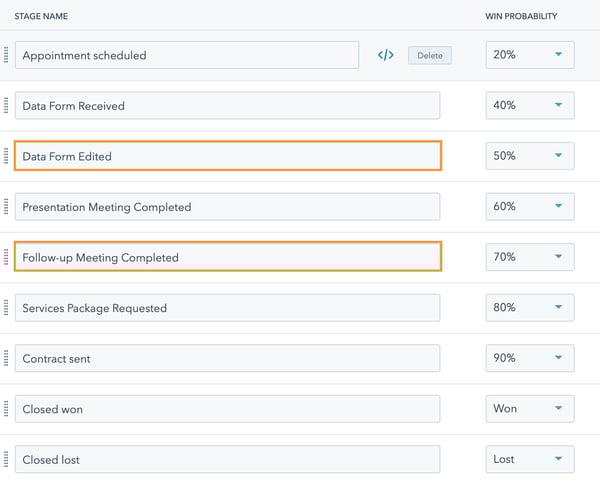Click the drag handle beside Data Form Received

(6, 106)
